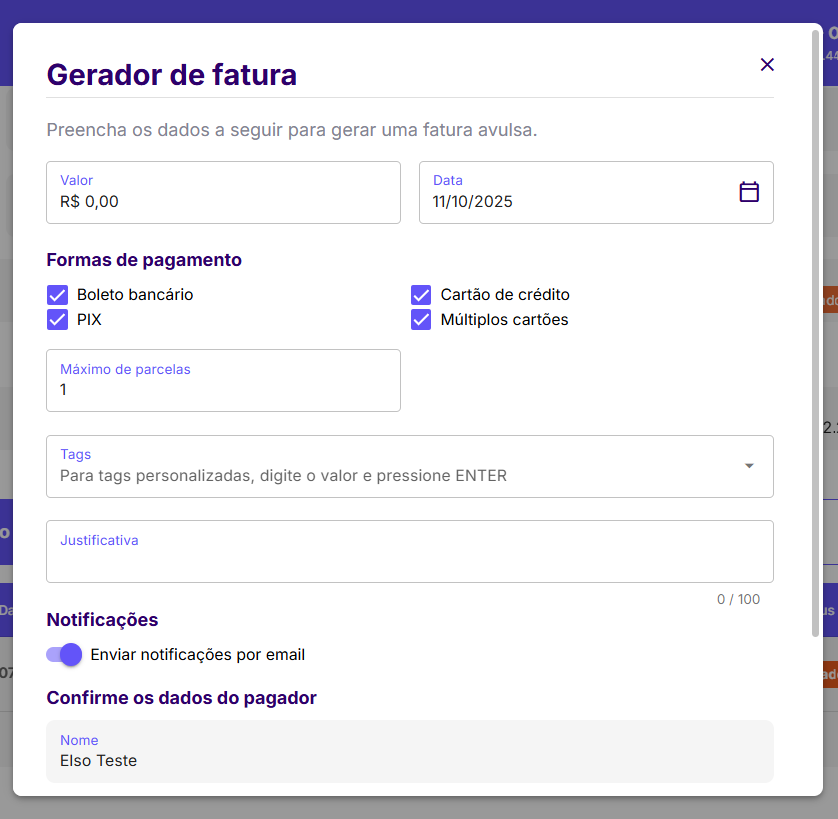The height and width of the screenshot is (819, 838).
Task: Uncheck the PIX payment checkbox
Action: click(x=58, y=320)
